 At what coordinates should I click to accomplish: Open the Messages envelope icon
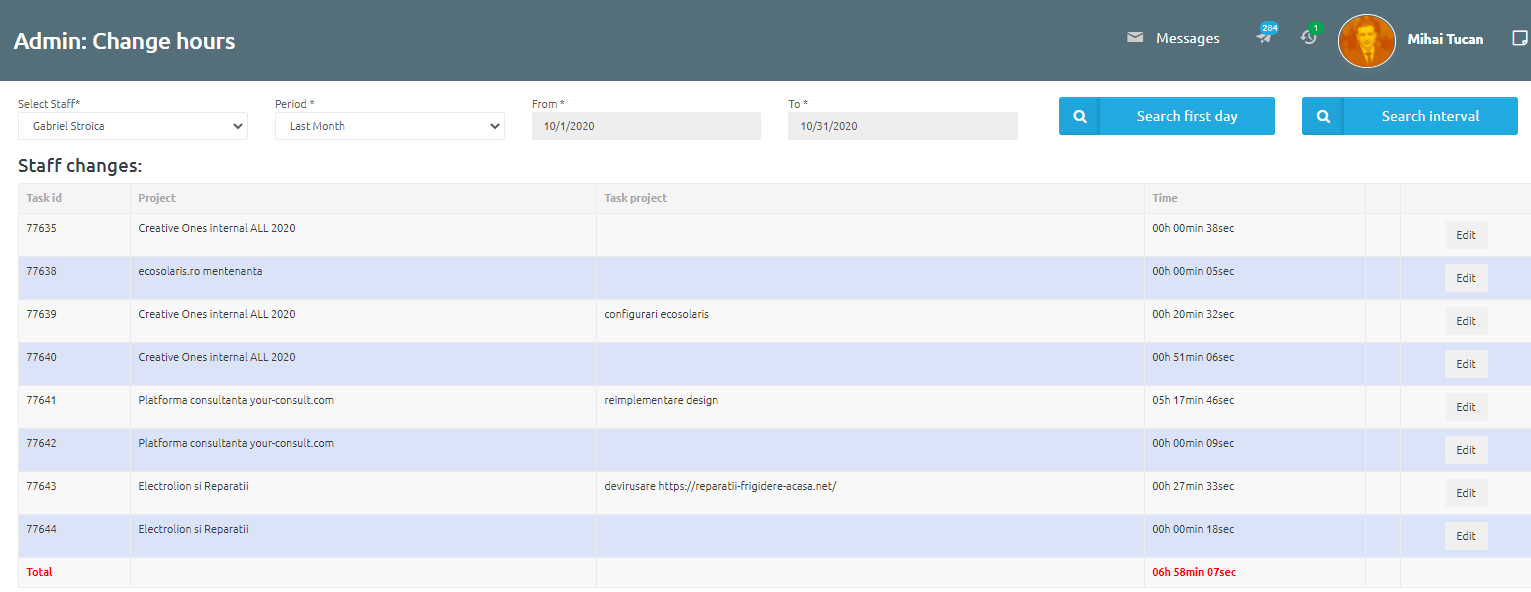coord(1135,38)
